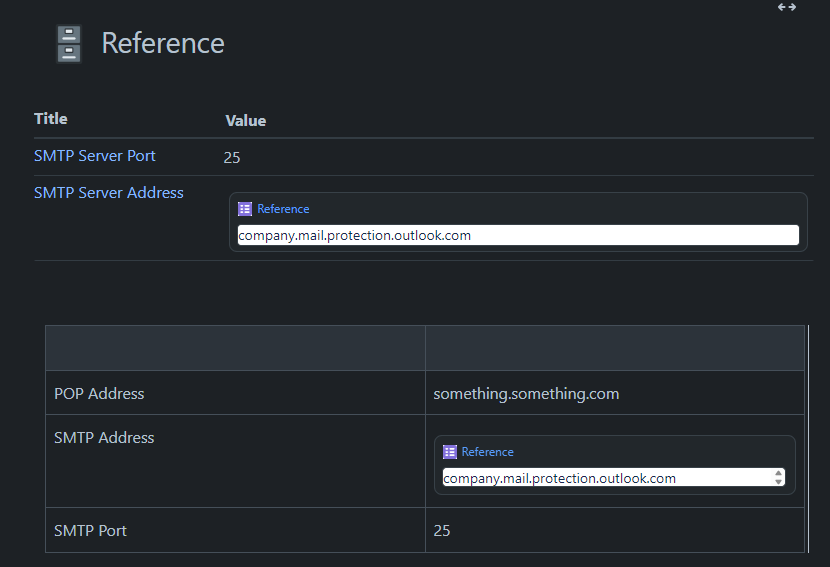830x567 pixels.
Task: Open the SMTP Server Port link
Action: tap(95, 156)
